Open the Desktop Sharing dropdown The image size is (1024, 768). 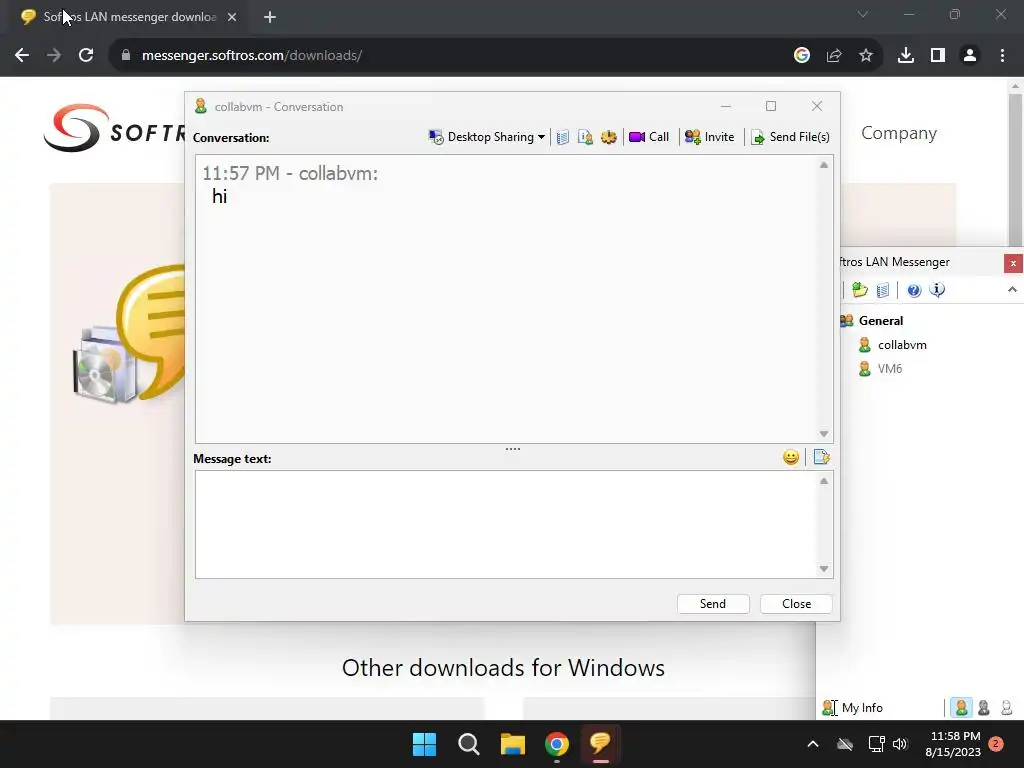pos(487,137)
